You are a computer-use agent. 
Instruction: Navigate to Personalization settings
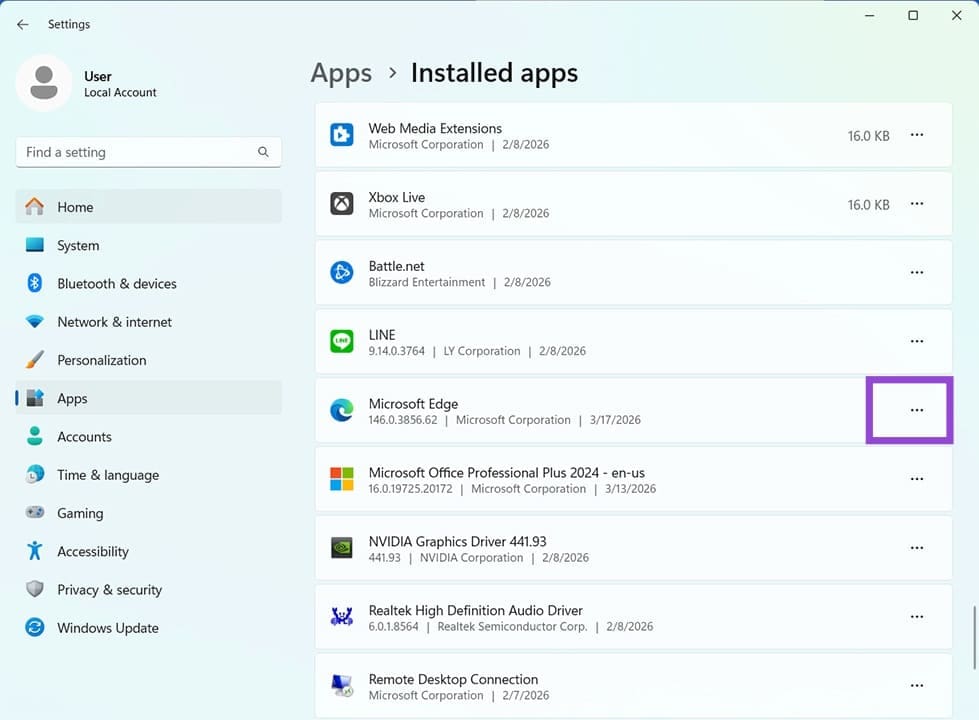(101, 360)
